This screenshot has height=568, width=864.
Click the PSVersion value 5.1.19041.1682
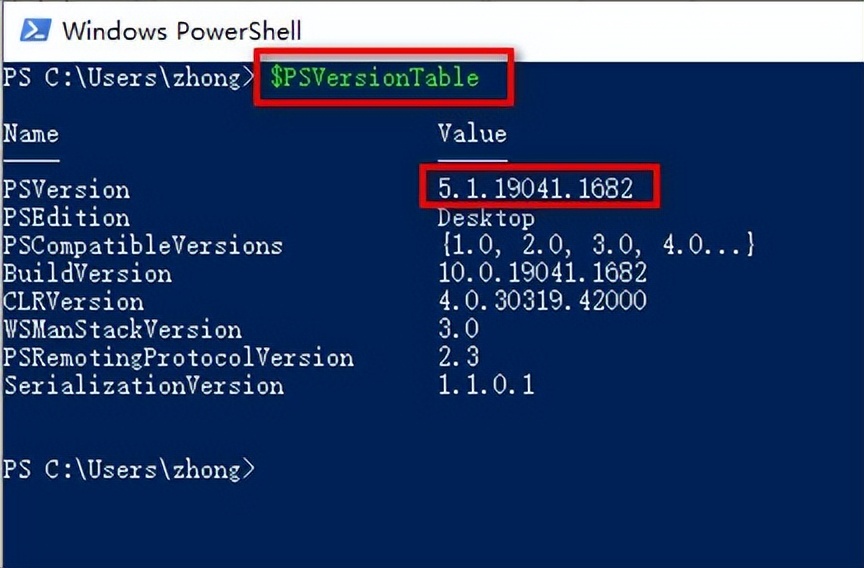coord(536,188)
